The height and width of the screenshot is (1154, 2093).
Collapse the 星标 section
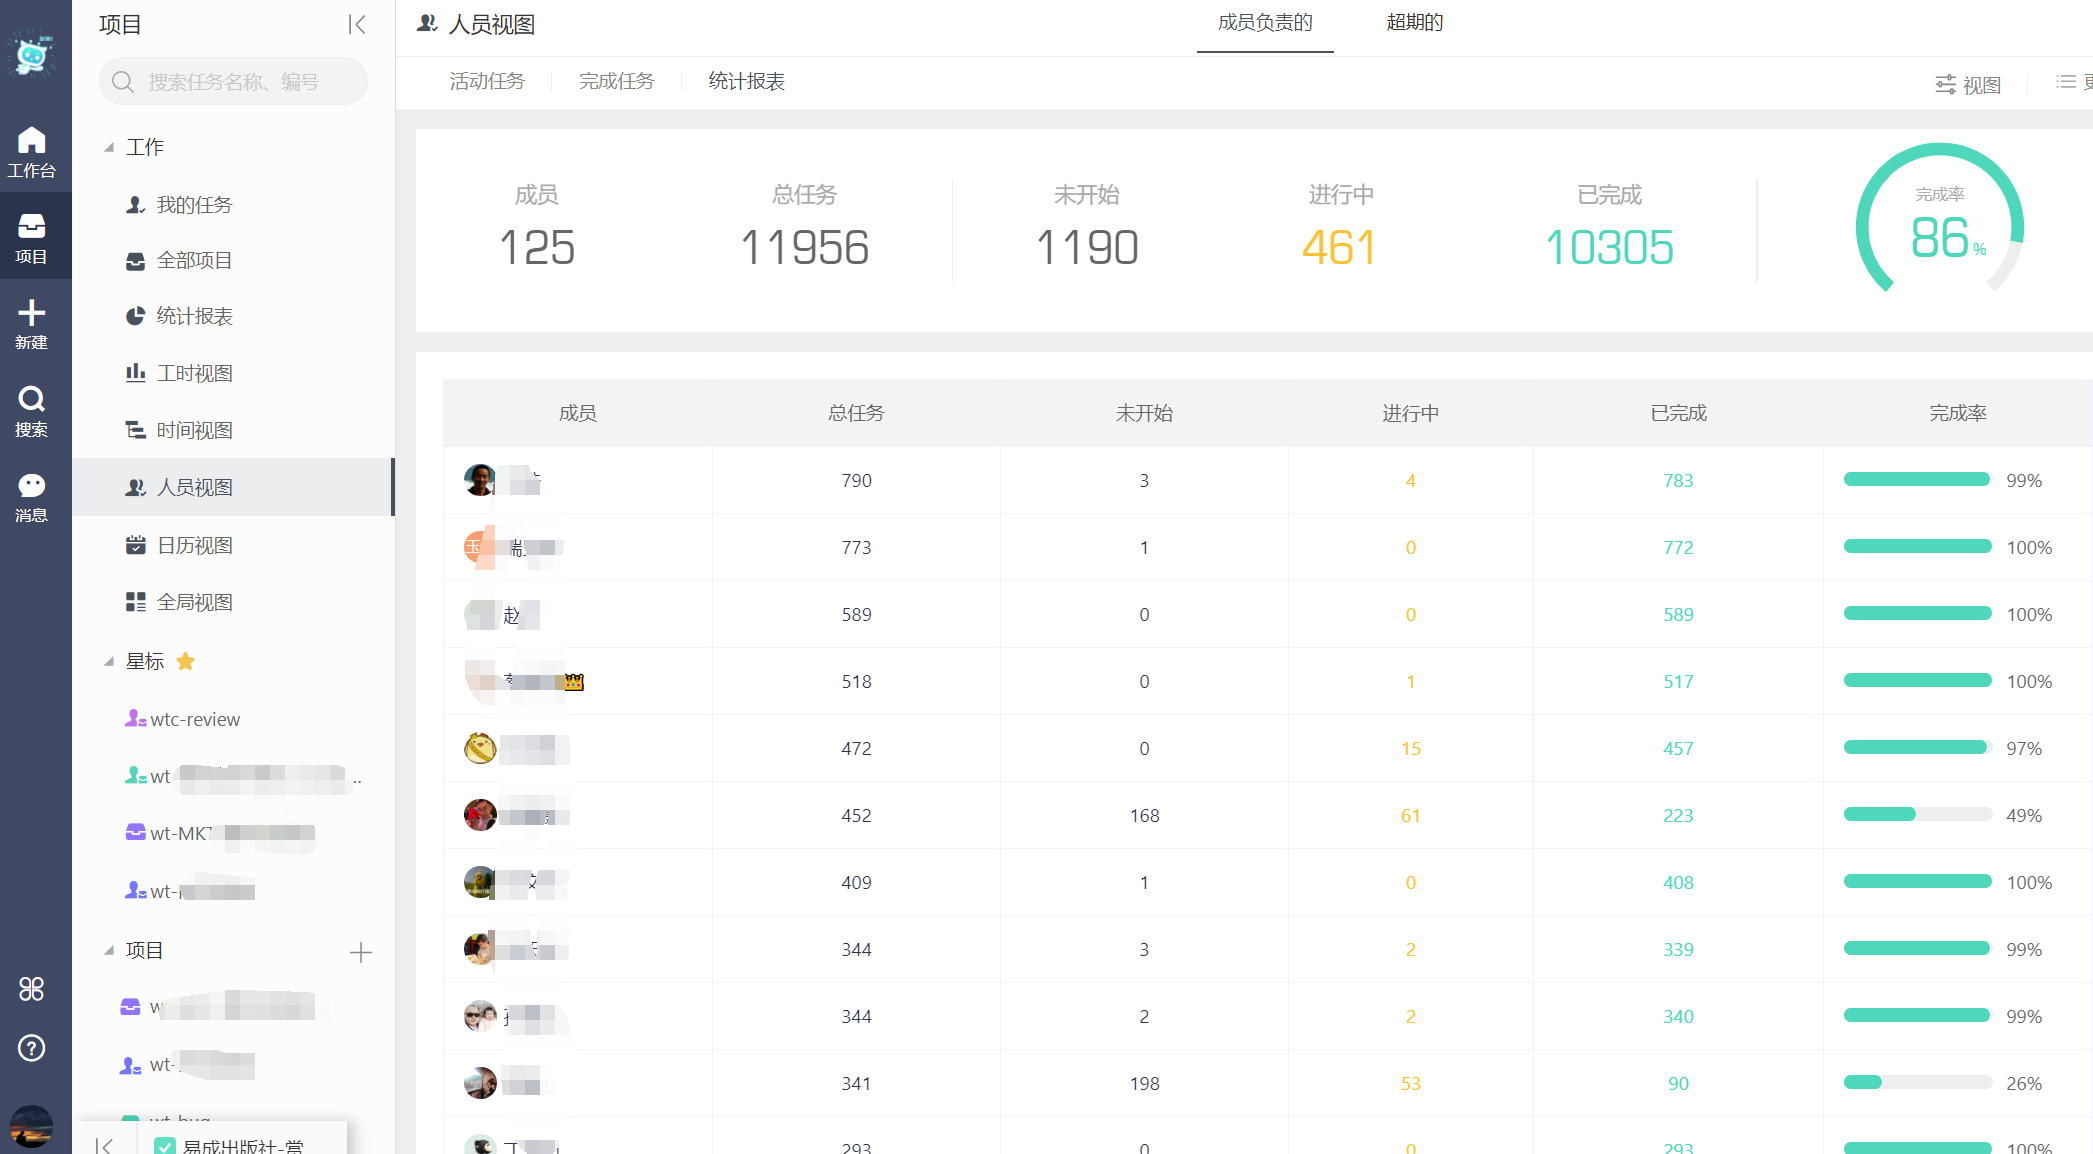click(x=109, y=661)
